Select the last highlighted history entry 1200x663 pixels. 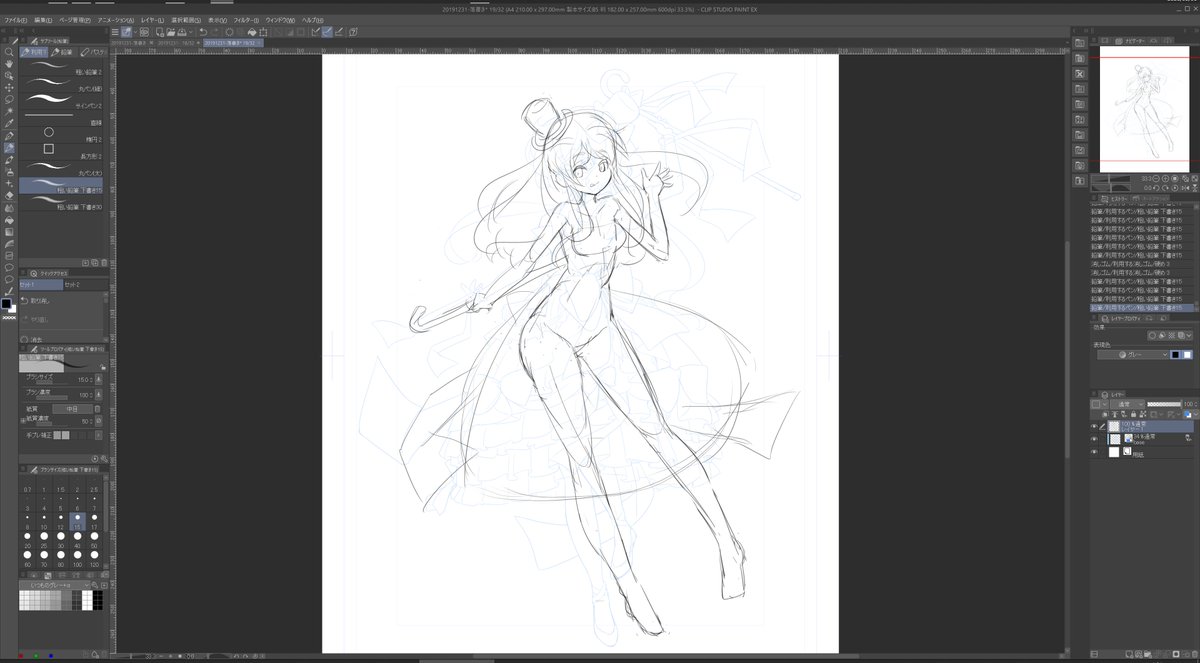point(1143,308)
